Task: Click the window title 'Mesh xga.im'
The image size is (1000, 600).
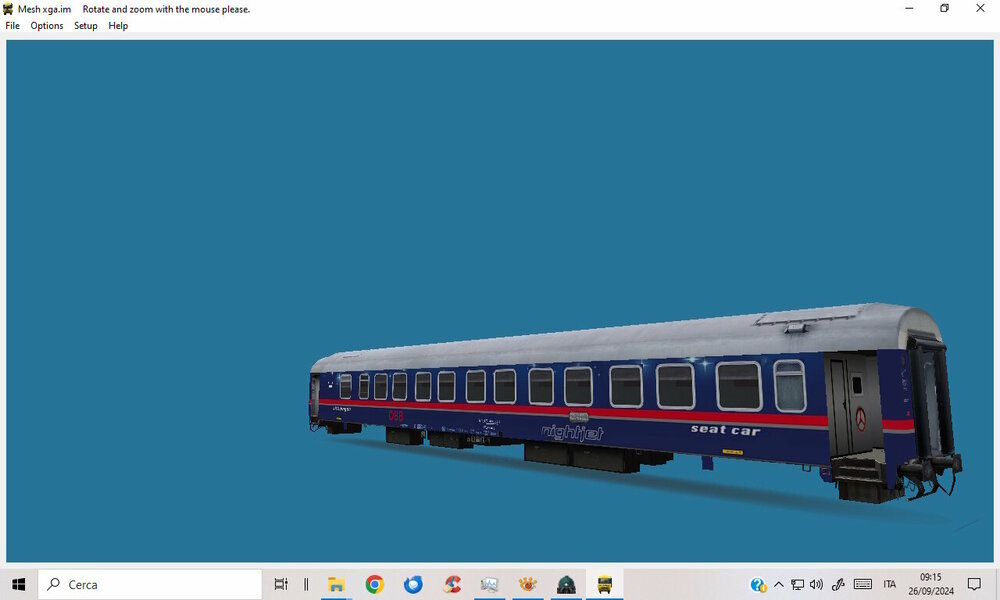Action: 45,9
